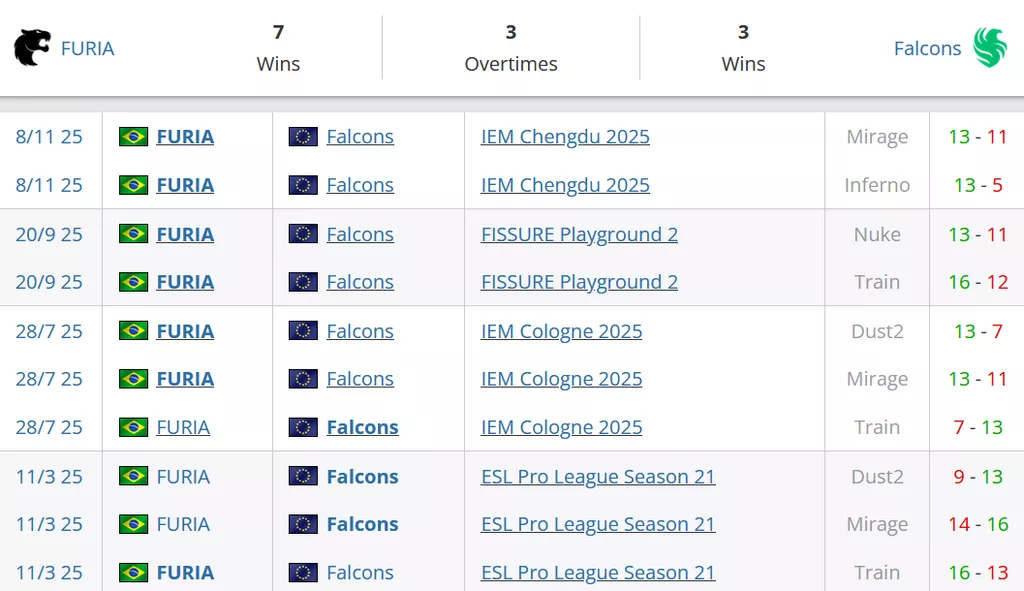This screenshot has height=591, width=1024.
Task: Click EU flag in the 14 - 16 Mirage row
Action: 303,524
